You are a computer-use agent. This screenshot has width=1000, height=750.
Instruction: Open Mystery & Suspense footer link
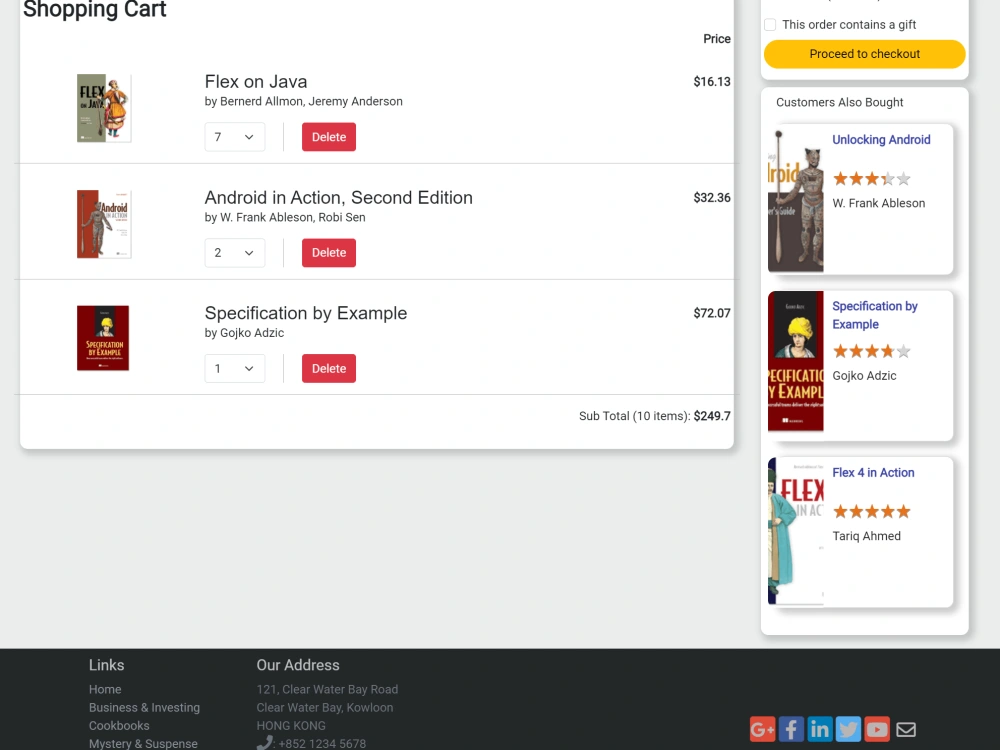tap(143, 744)
